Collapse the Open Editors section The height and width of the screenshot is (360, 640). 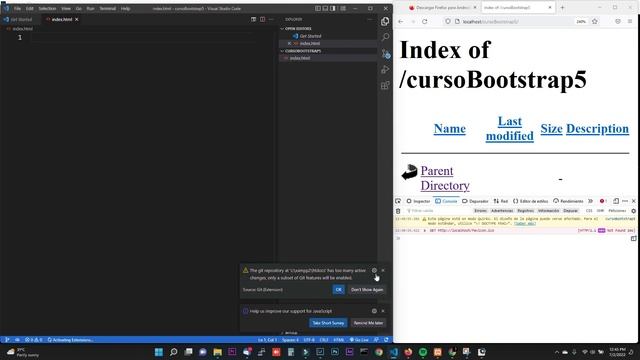282,29
